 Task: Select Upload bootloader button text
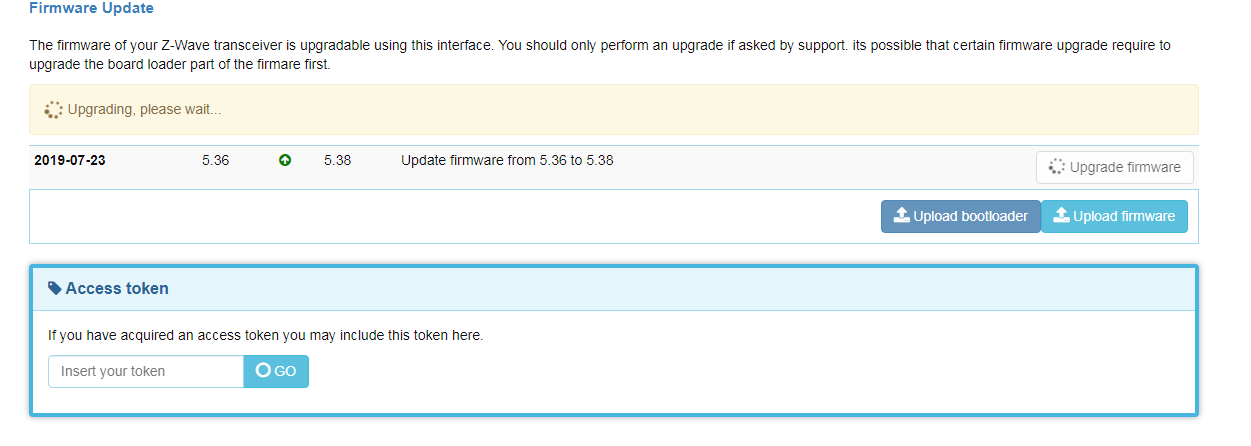coord(970,216)
